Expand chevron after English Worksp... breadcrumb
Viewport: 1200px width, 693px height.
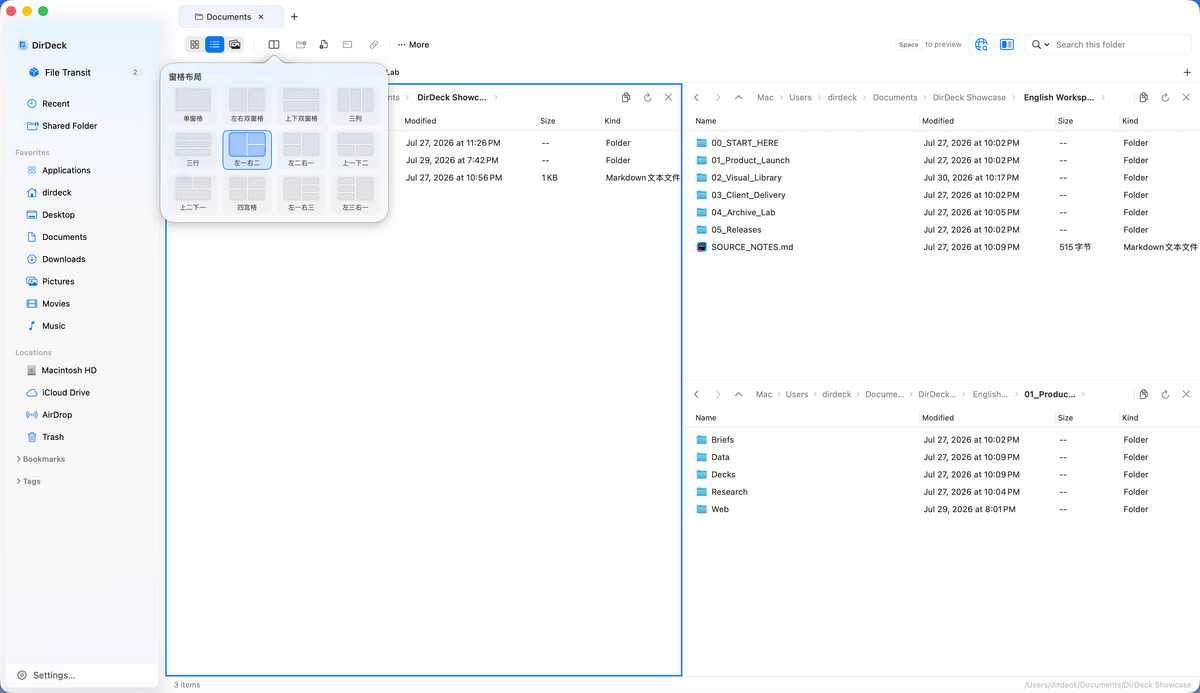(x=1102, y=98)
